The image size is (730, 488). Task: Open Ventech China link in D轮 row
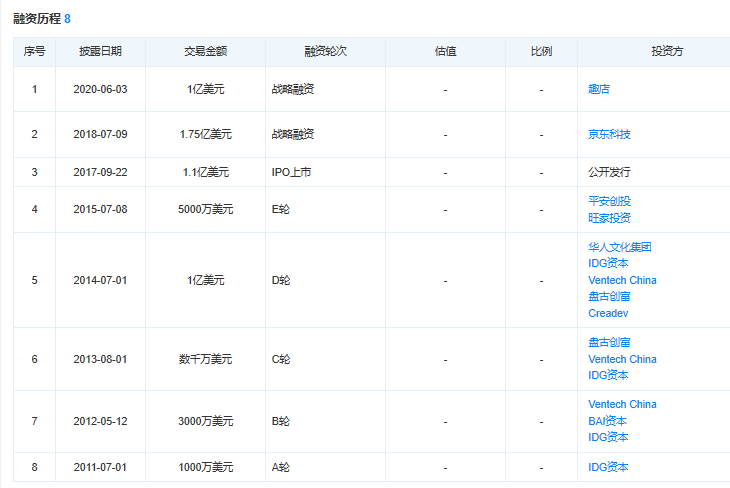click(x=622, y=280)
